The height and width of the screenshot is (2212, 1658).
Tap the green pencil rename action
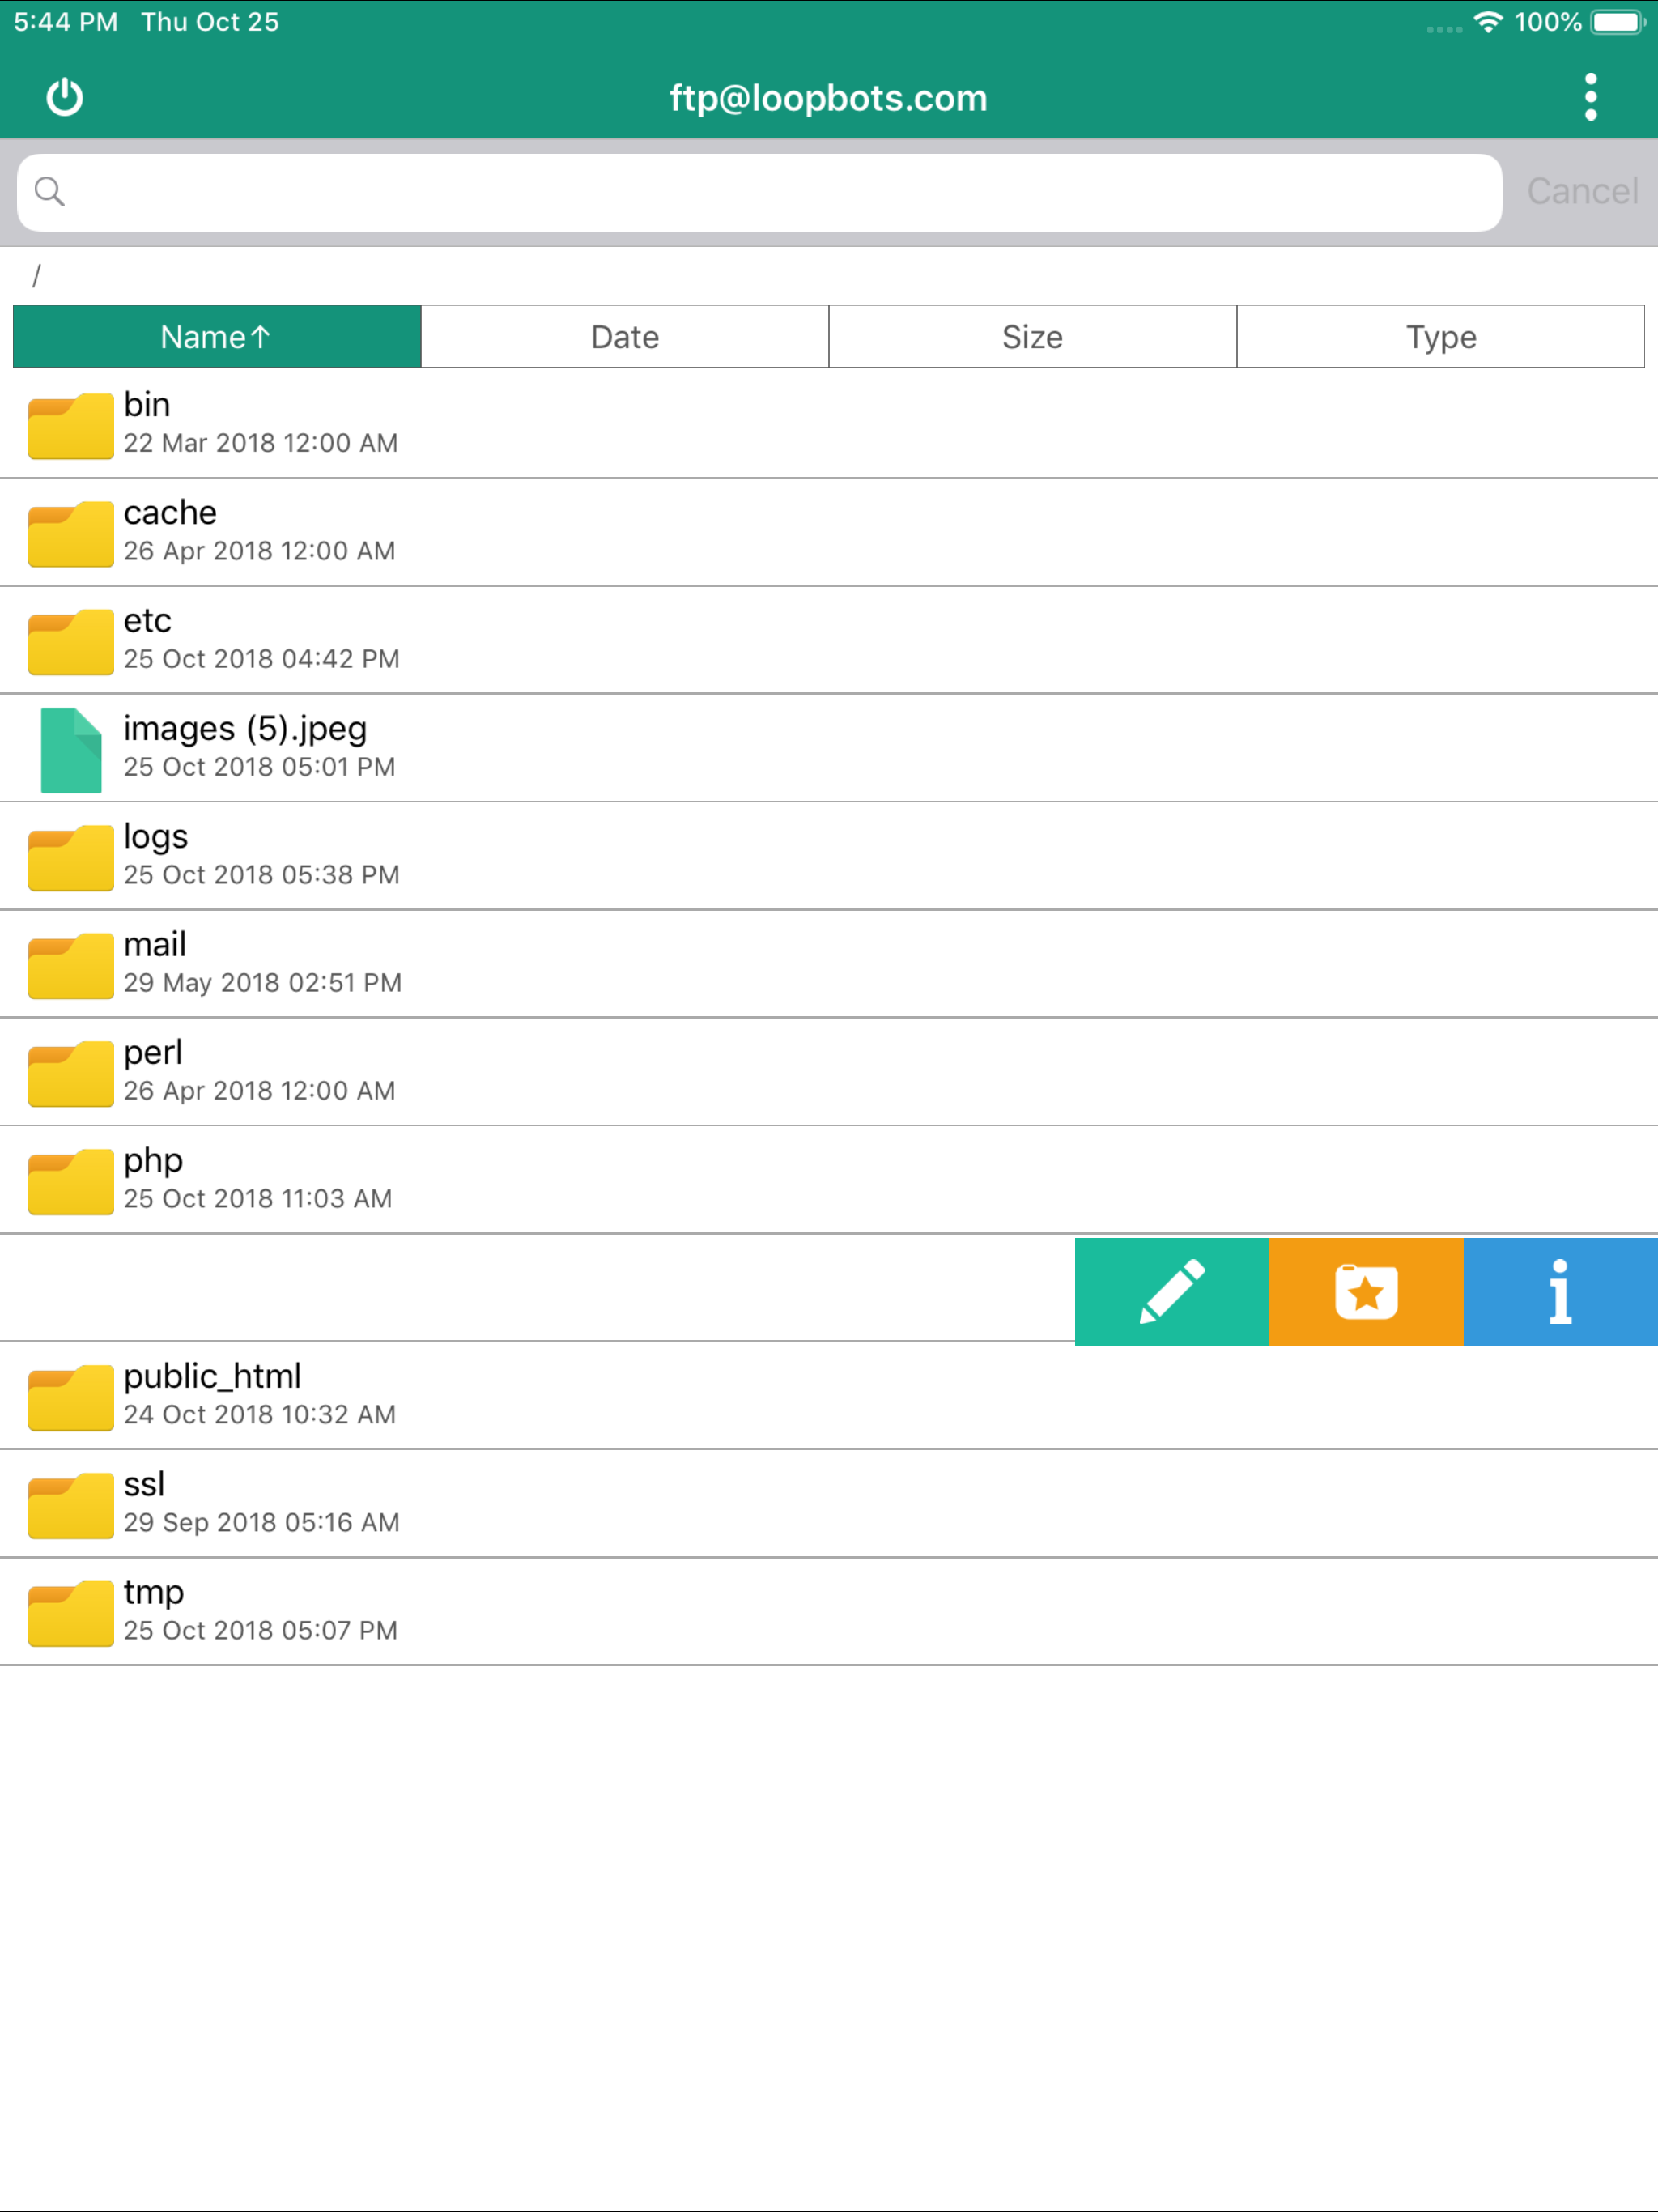(x=1171, y=1291)
